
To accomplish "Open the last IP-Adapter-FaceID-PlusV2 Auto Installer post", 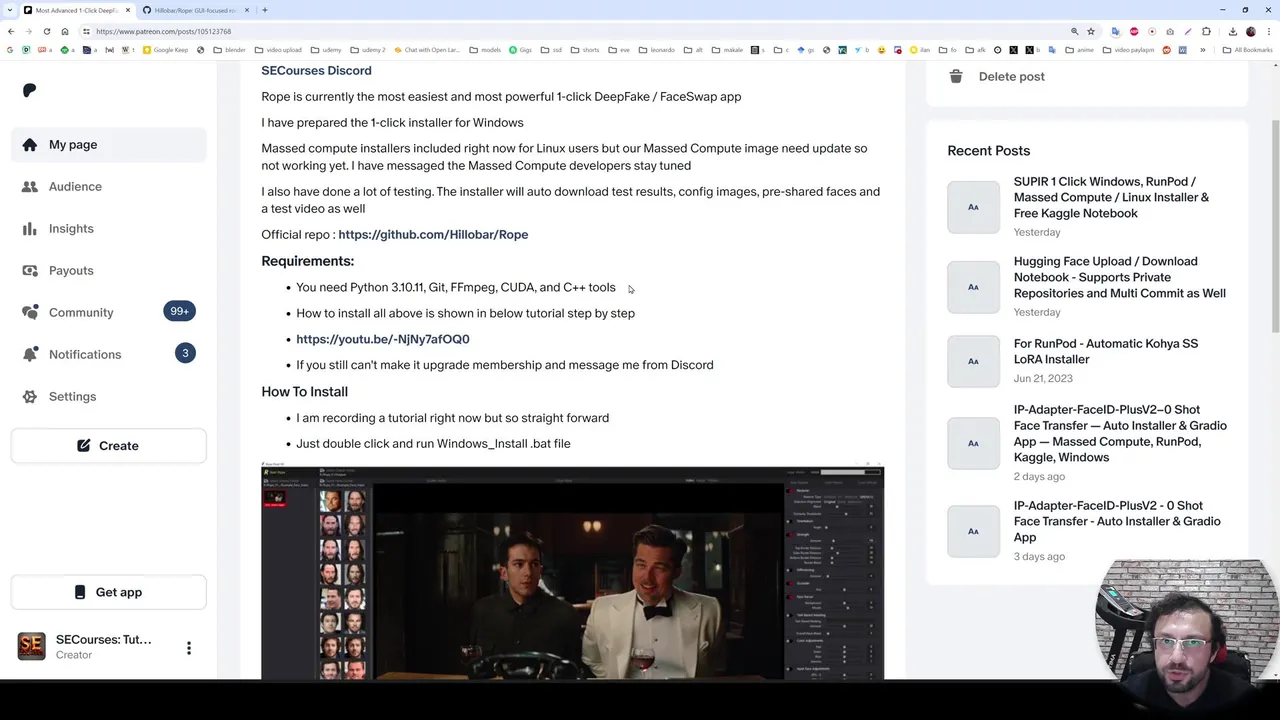I will click(1116, 521).
